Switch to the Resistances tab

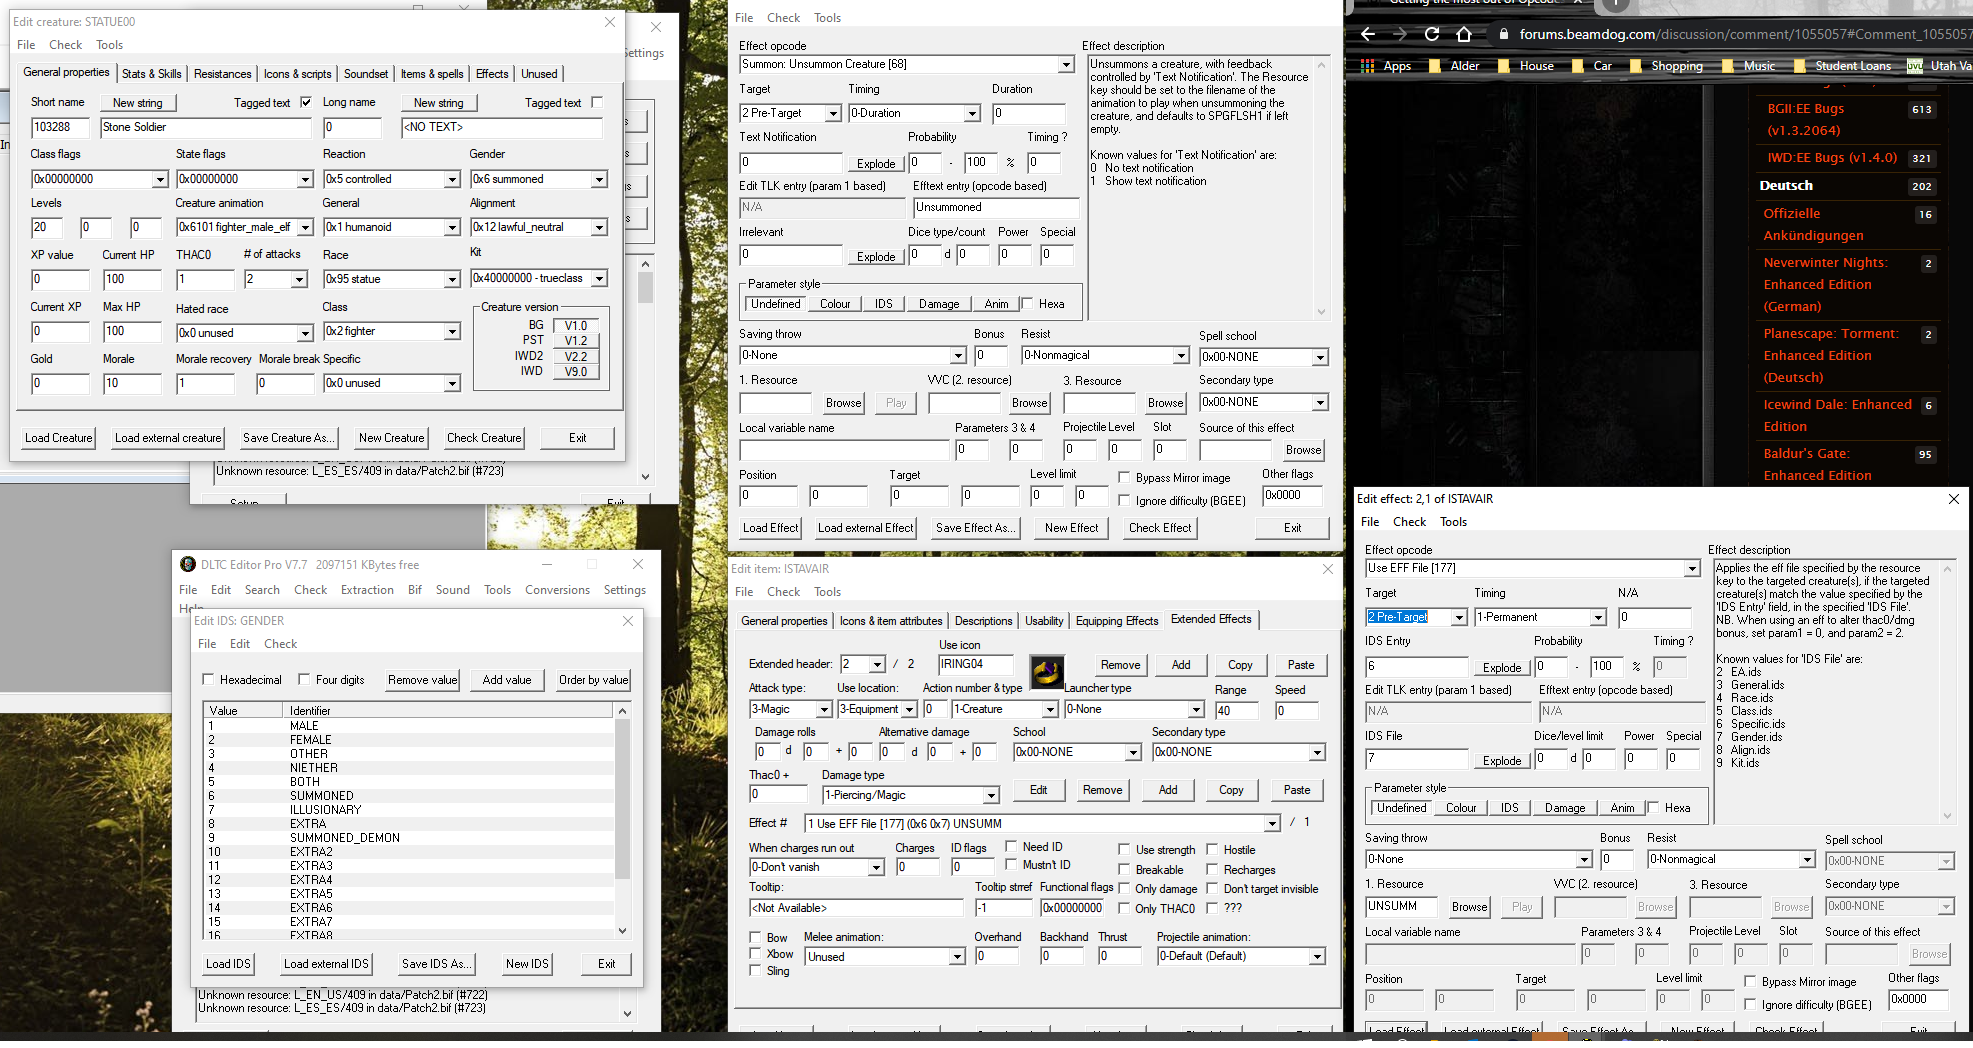(223, 74)
